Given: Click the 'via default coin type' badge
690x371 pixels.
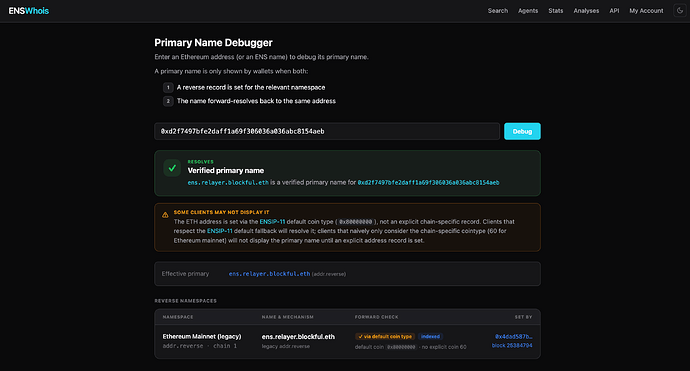Looking at the screenshot, I should pos(385,336).
